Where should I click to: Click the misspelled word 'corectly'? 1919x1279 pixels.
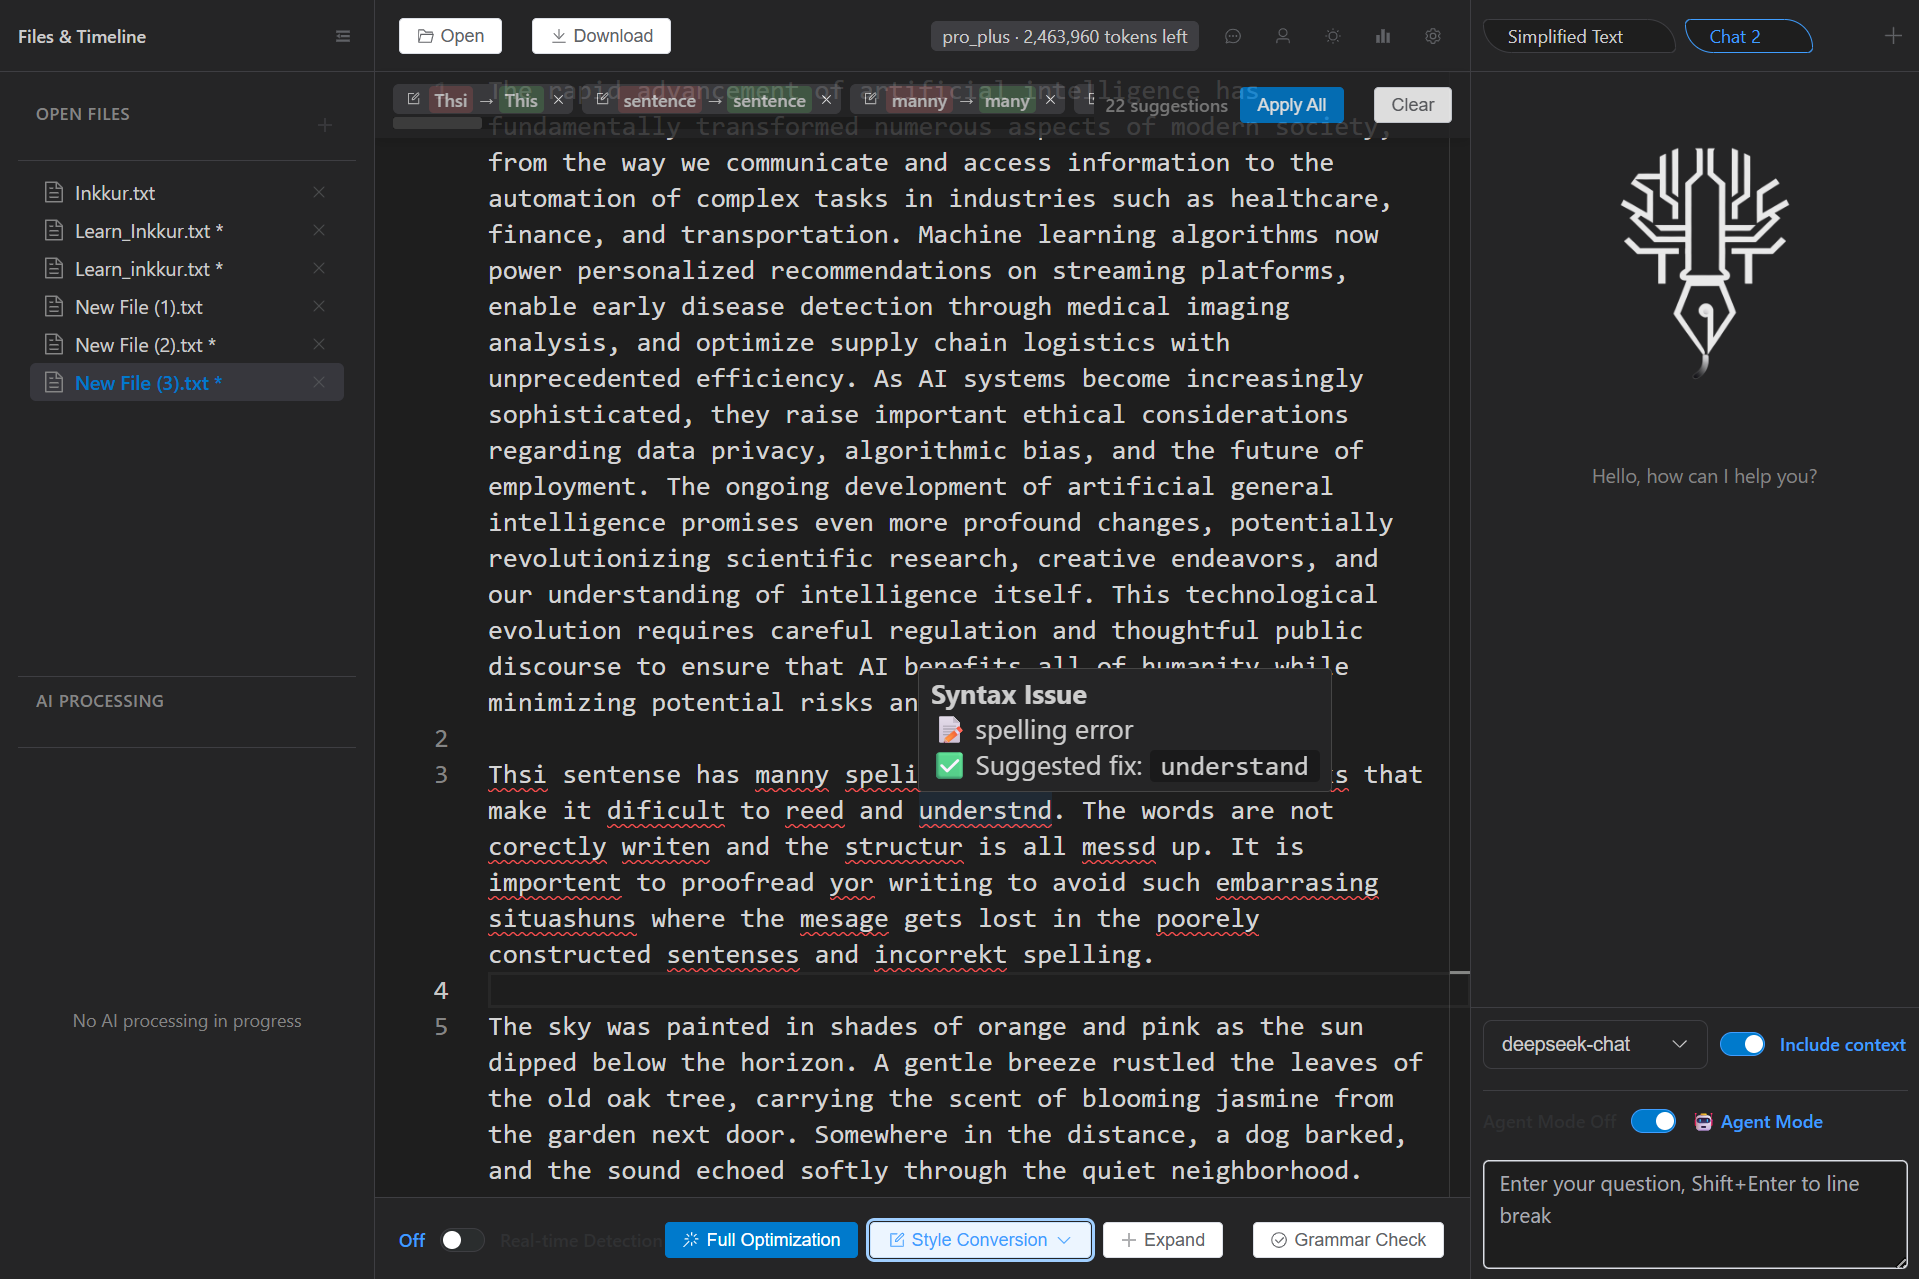pyautogui.click(x=547, y=846)
